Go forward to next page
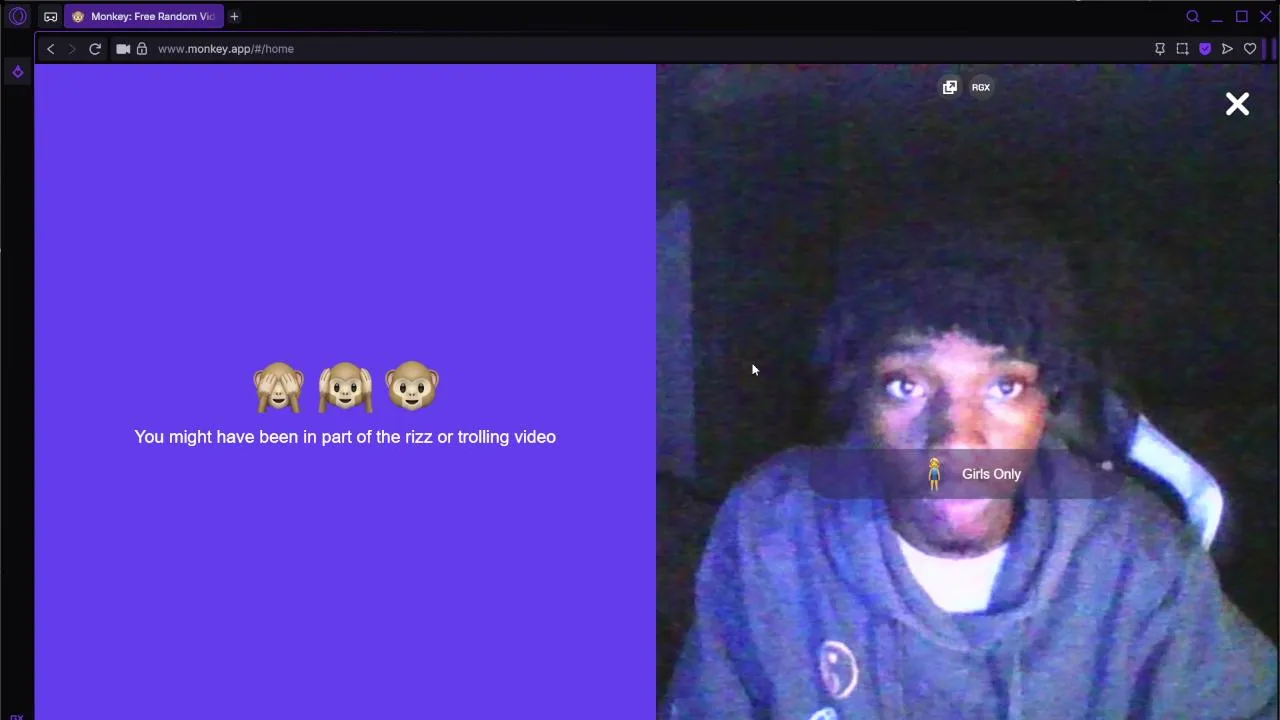Screen dimensions: 1280x720 point(72,48)
